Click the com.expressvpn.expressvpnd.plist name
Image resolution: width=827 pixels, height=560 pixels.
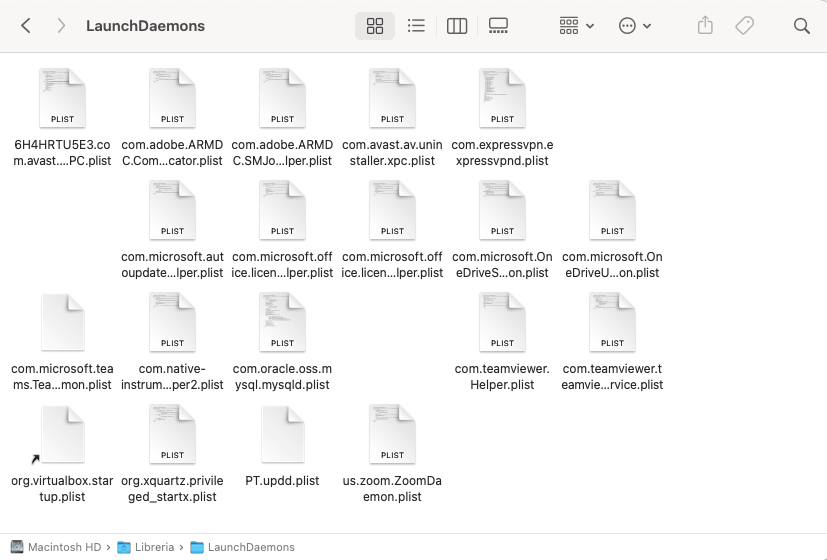[502, 152]
